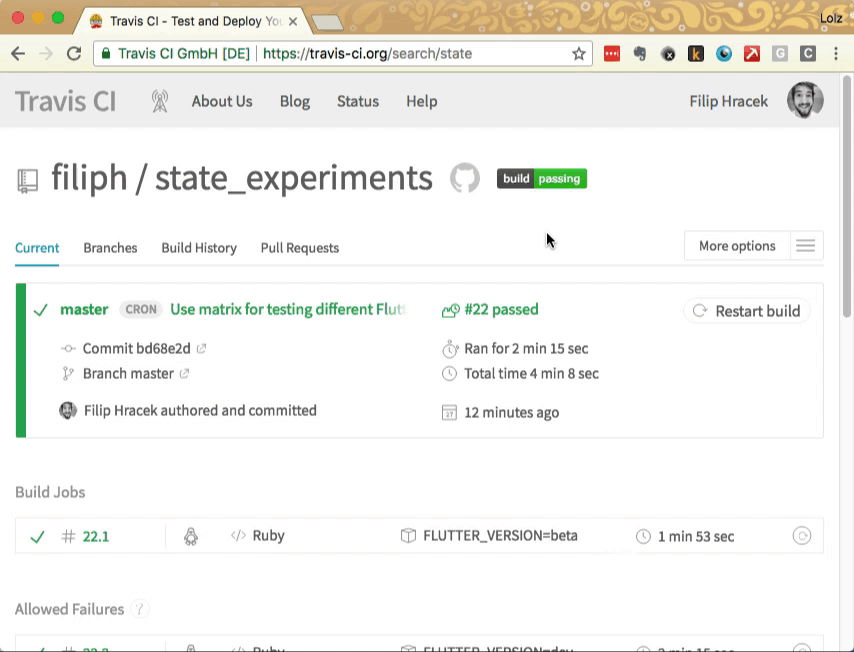The height and width of the screenshot is (652, 854).
Task: Click Help in navigation
Action: (x=422, y=101)
